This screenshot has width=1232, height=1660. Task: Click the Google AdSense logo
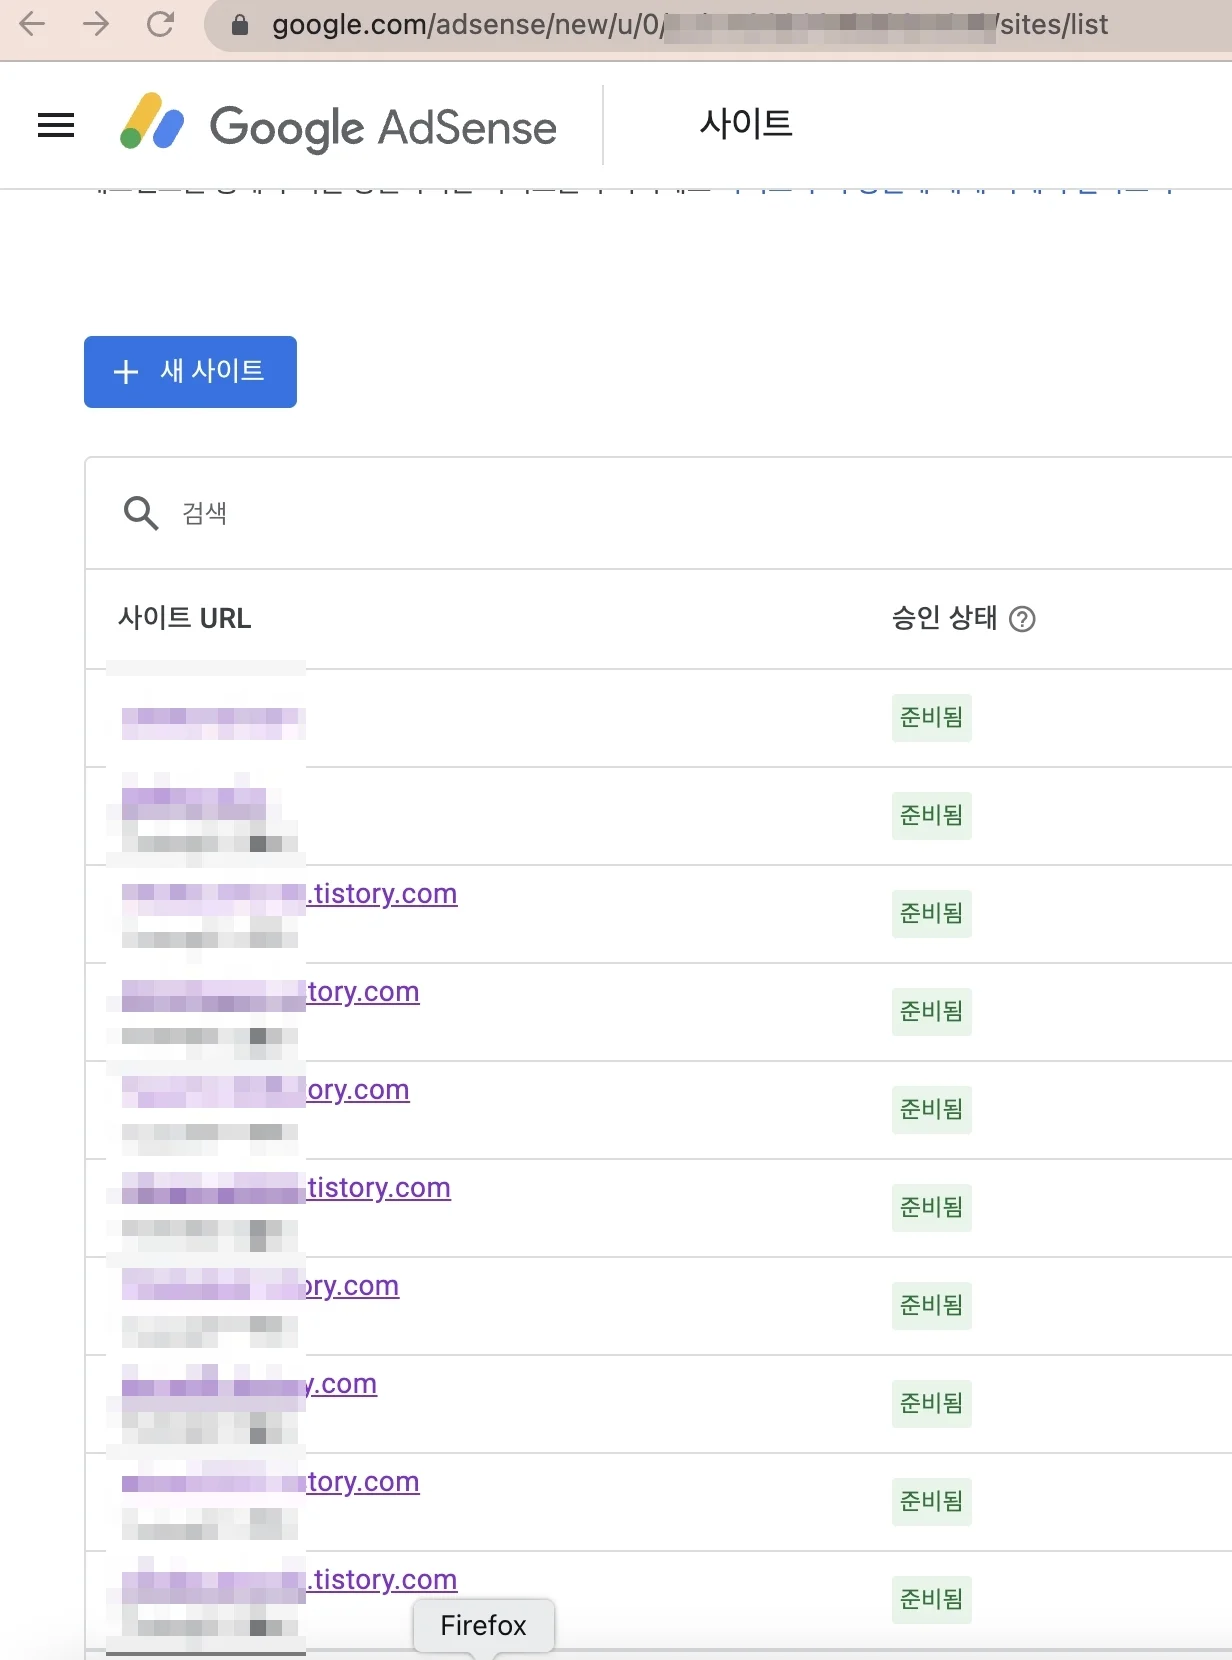pos(340,125)
